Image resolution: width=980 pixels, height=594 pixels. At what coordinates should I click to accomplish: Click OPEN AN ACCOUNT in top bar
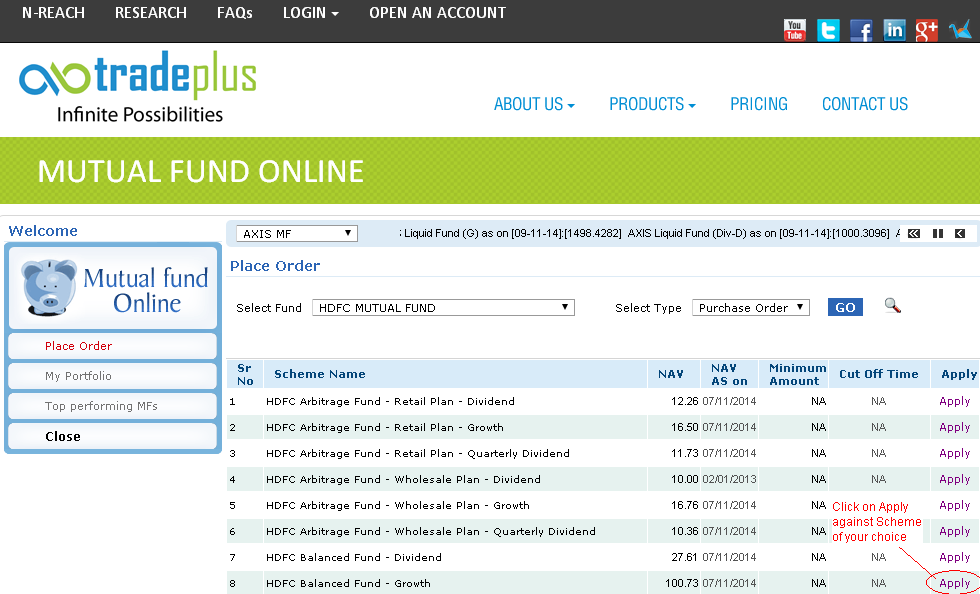tap(438, 13)
